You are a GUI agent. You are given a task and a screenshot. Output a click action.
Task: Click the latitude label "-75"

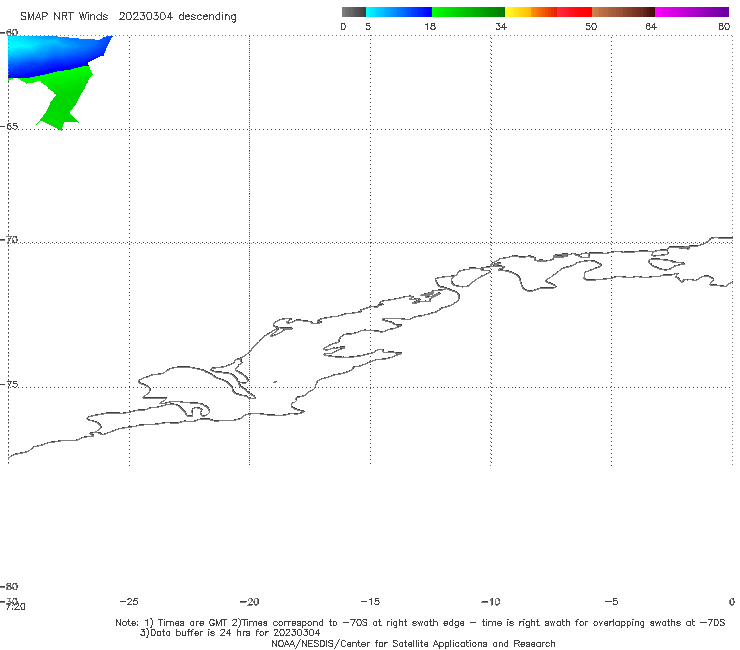(9, 384)
